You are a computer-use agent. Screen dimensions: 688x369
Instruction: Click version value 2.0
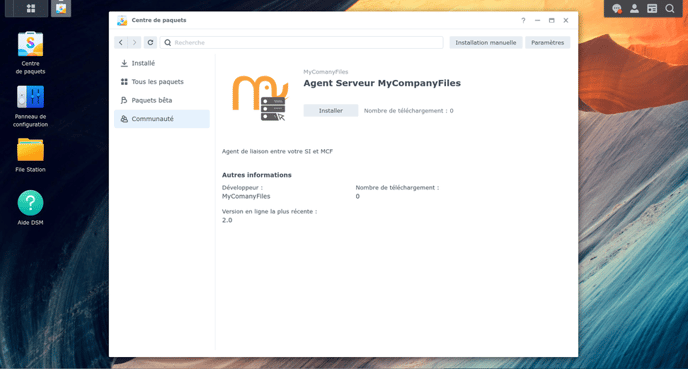(227, 220)
